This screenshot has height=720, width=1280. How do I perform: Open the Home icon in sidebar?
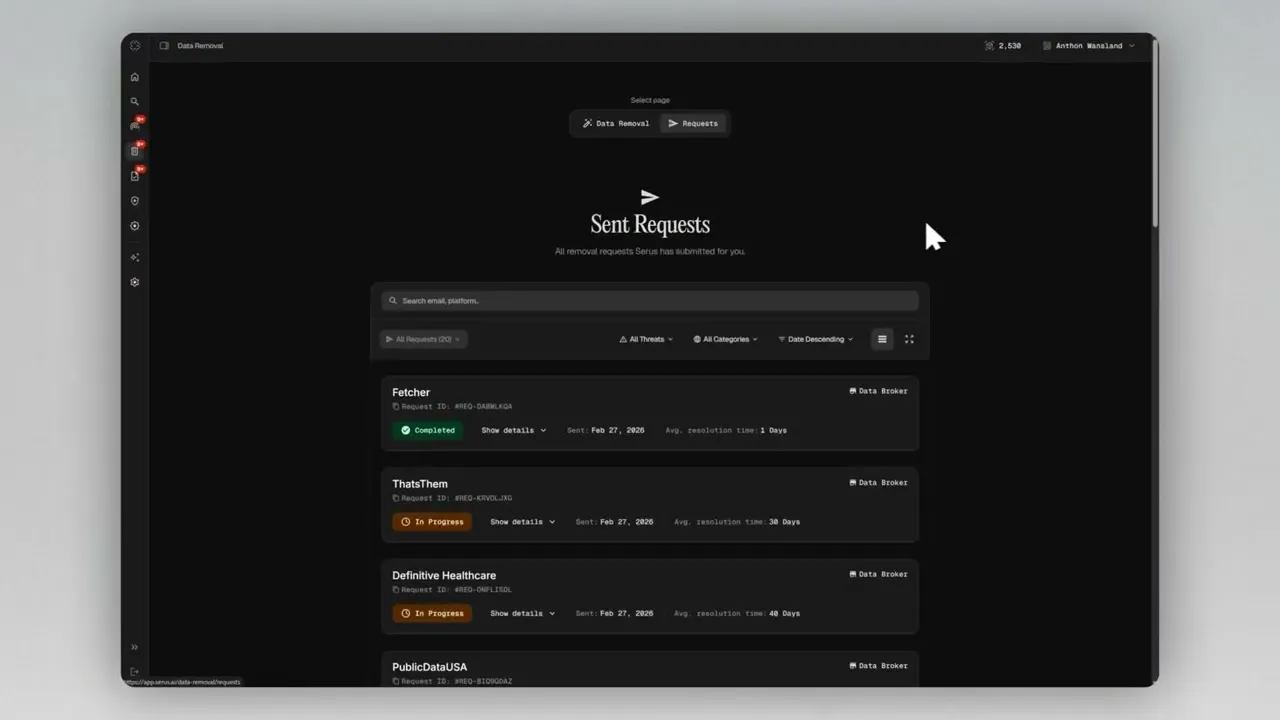point(135,77)
